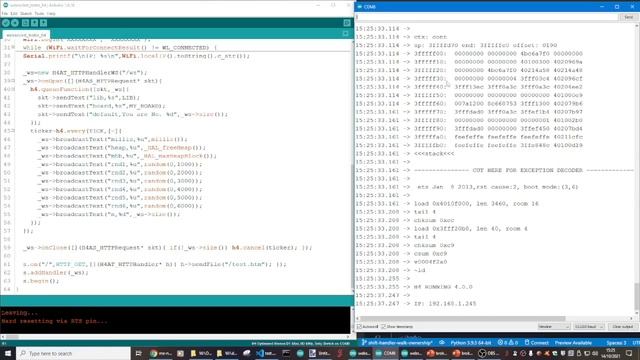
Task: Open the first PowerPoint taskbar item
Action: (437, 353)
